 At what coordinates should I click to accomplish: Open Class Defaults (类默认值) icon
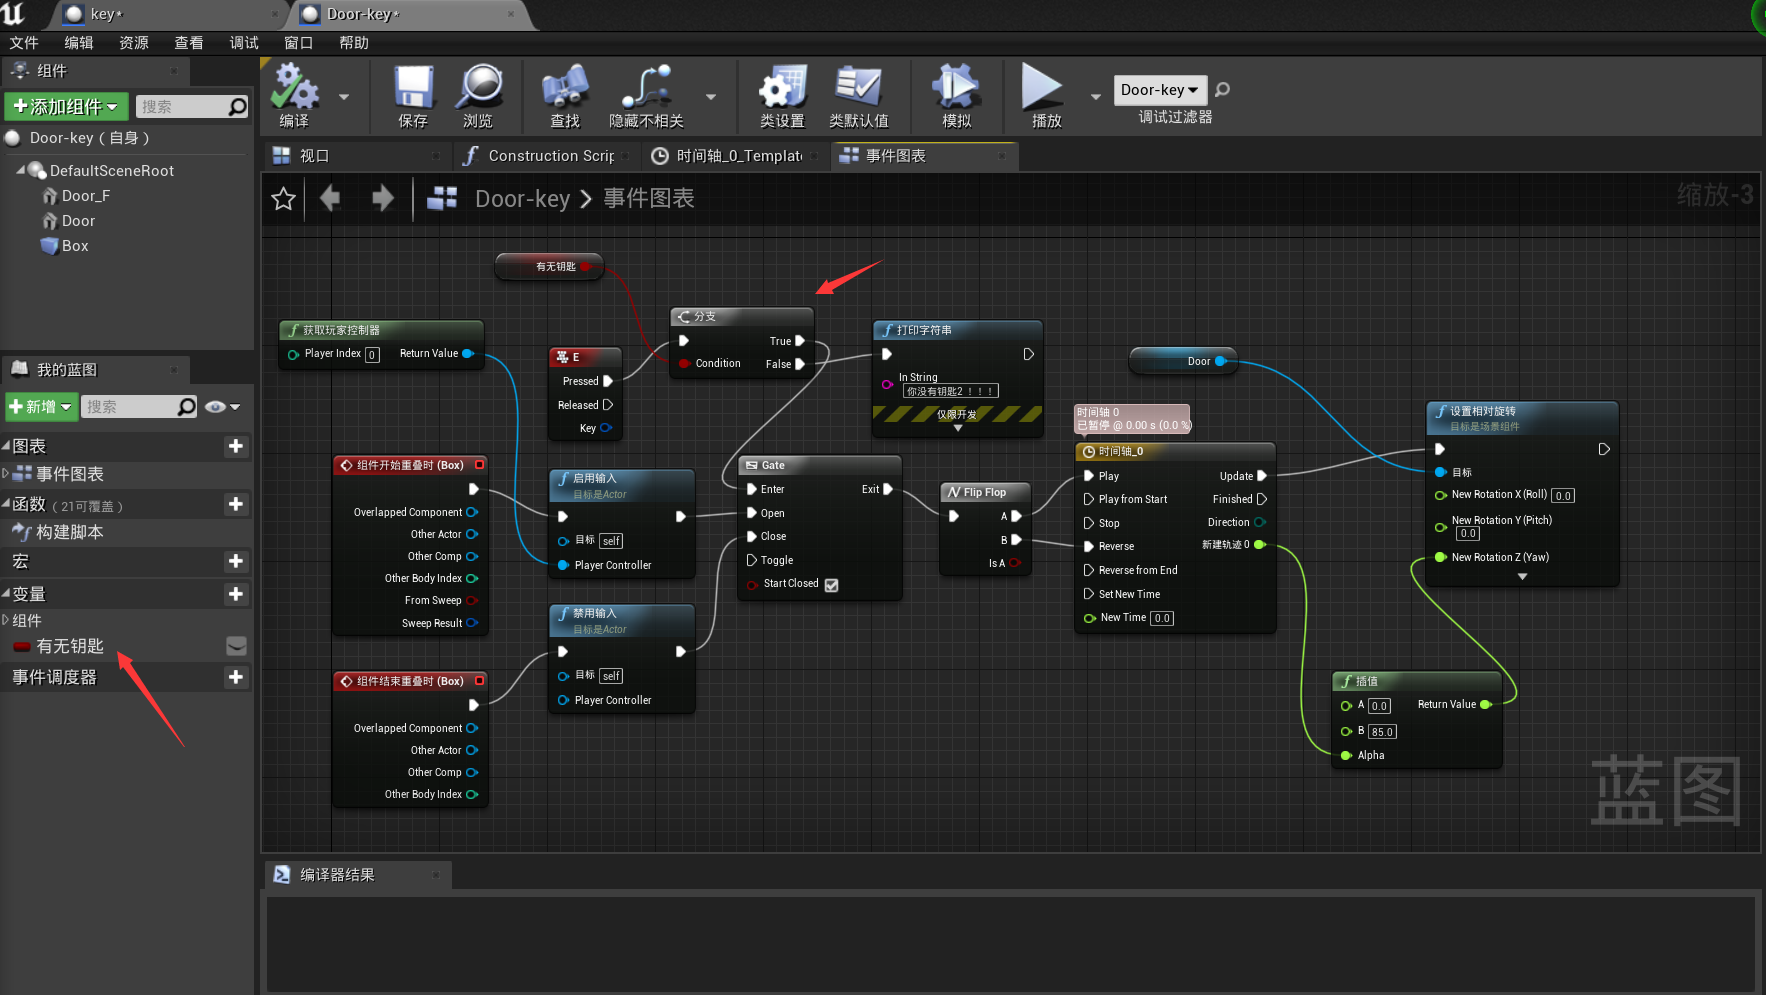[858, 88]
